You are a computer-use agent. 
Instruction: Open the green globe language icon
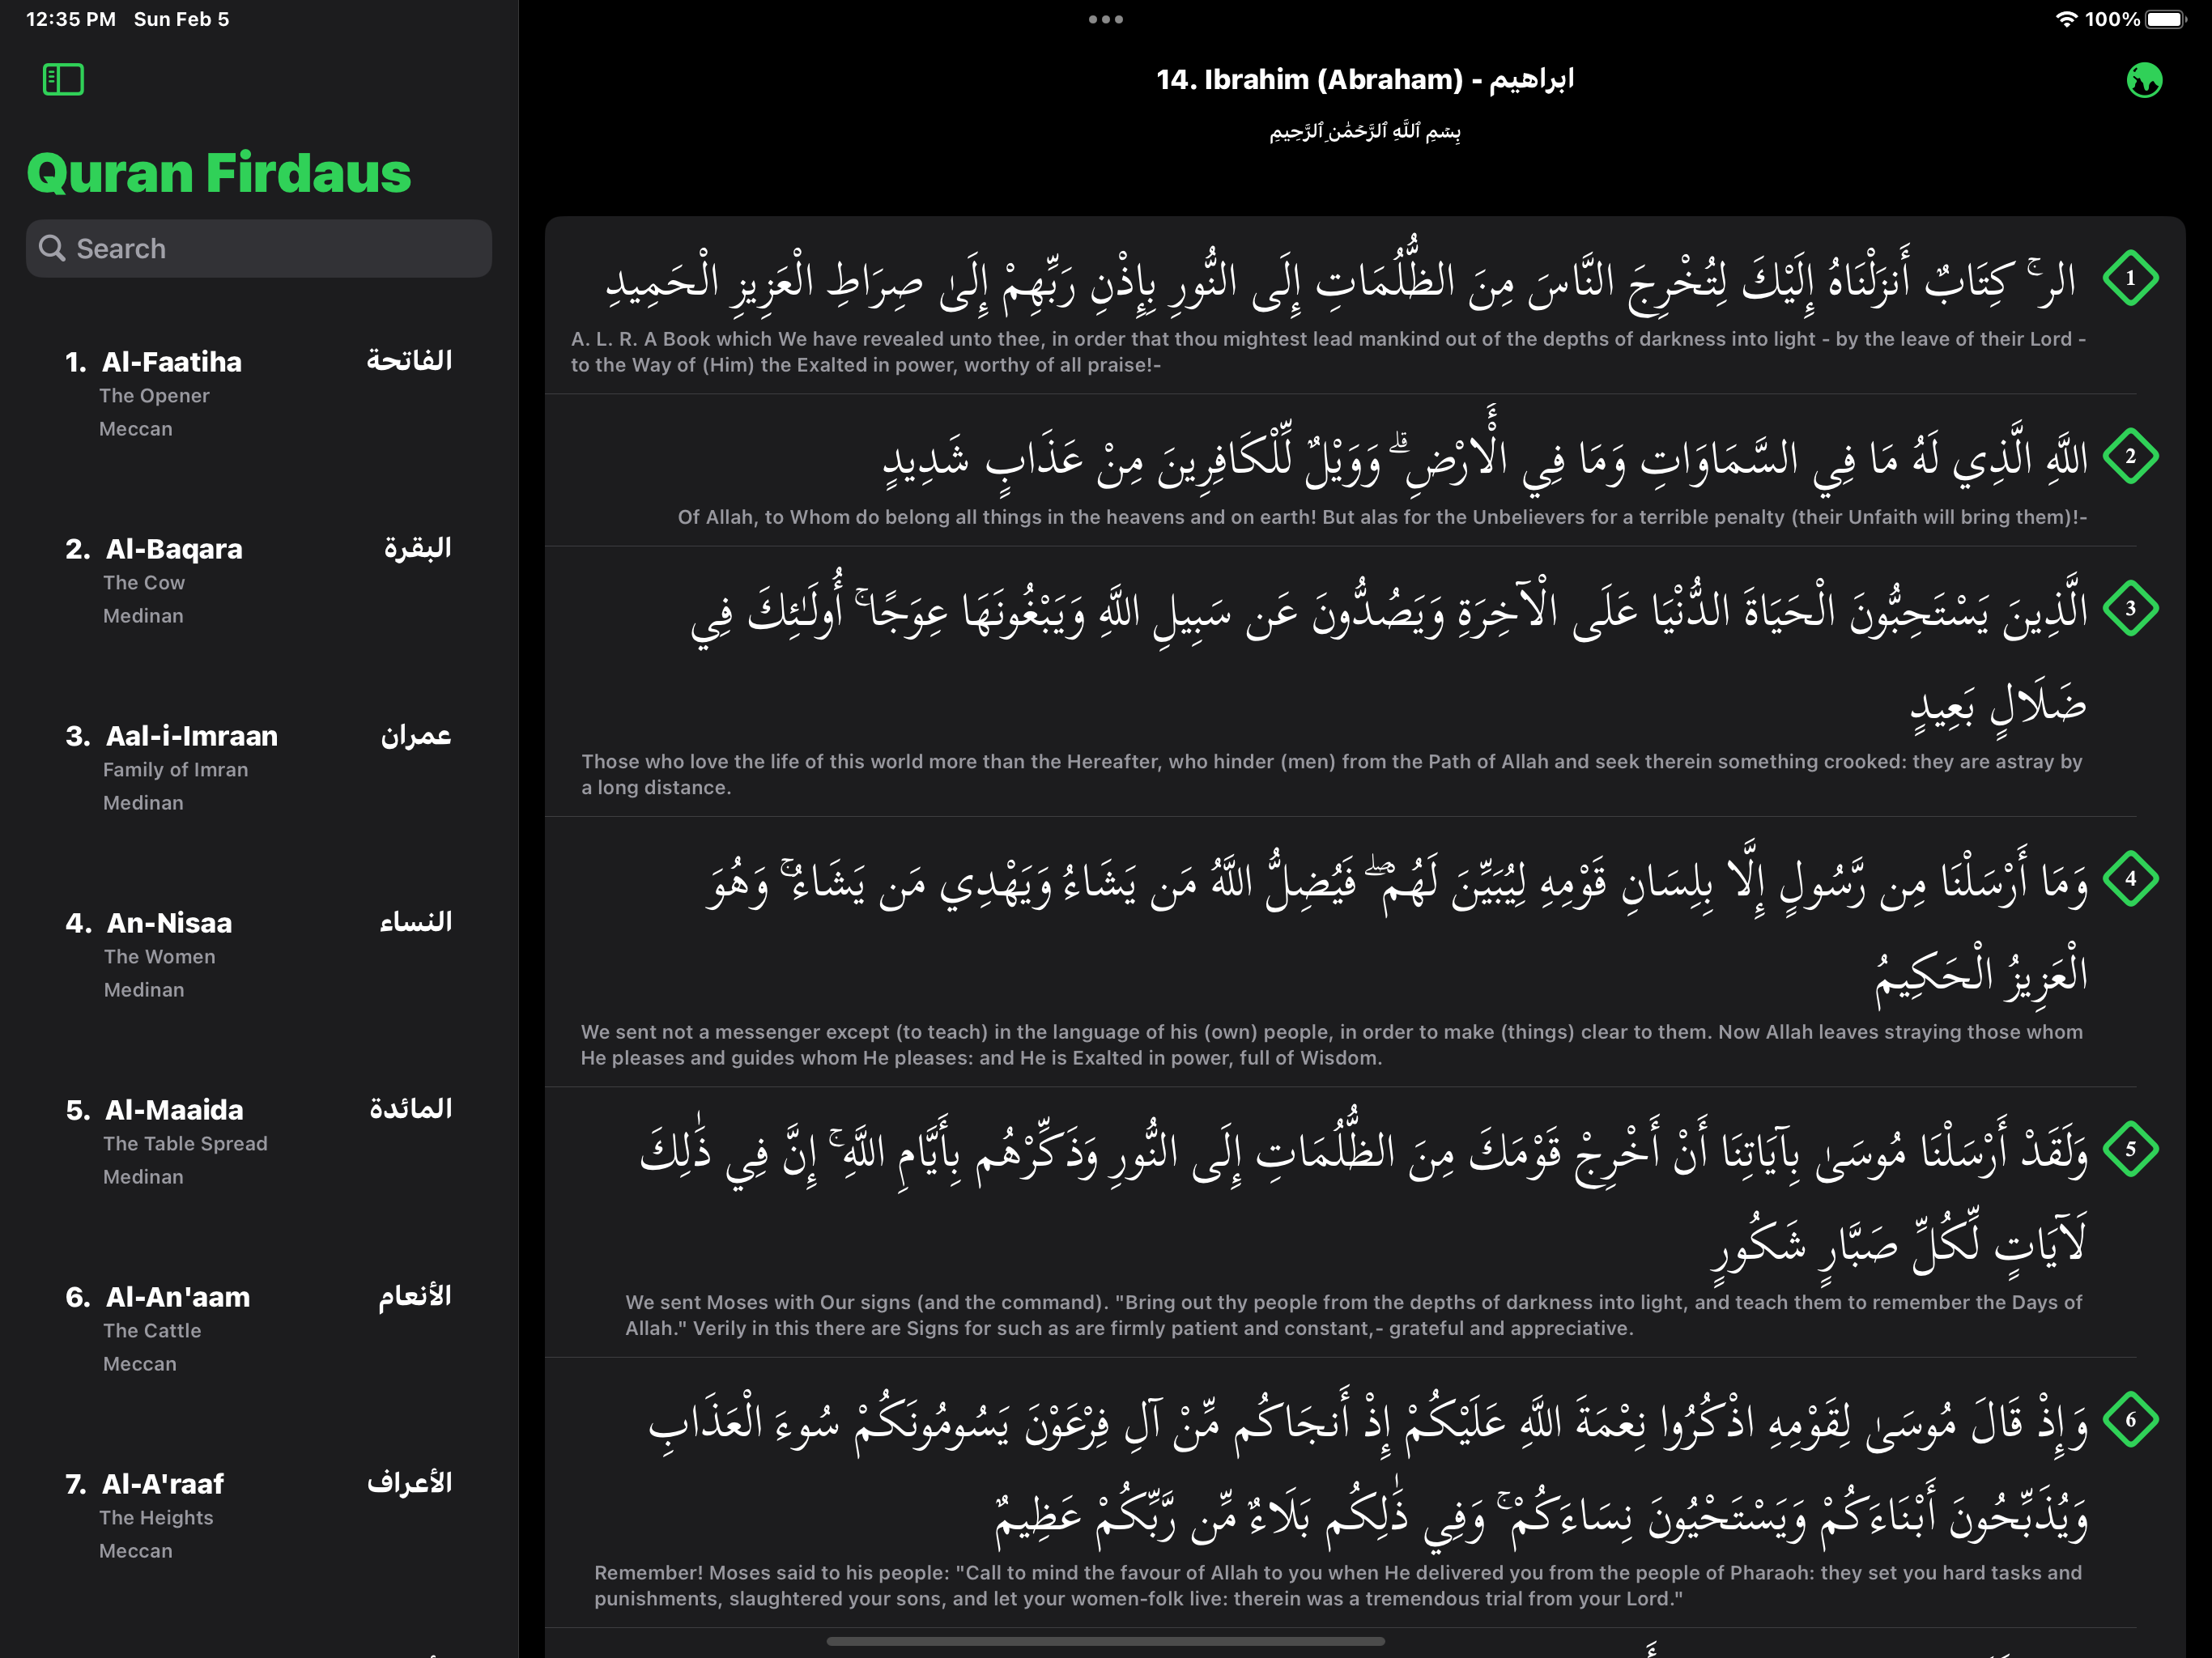(x=2144, y=80)
